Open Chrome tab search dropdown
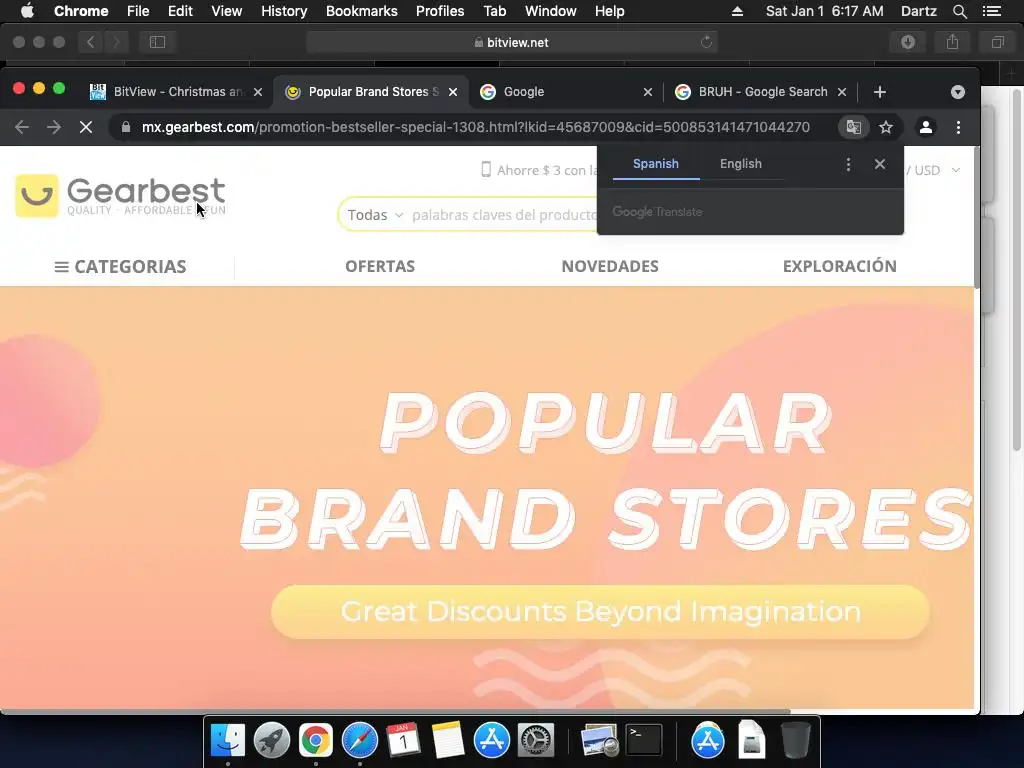 (x=957, y=92)
